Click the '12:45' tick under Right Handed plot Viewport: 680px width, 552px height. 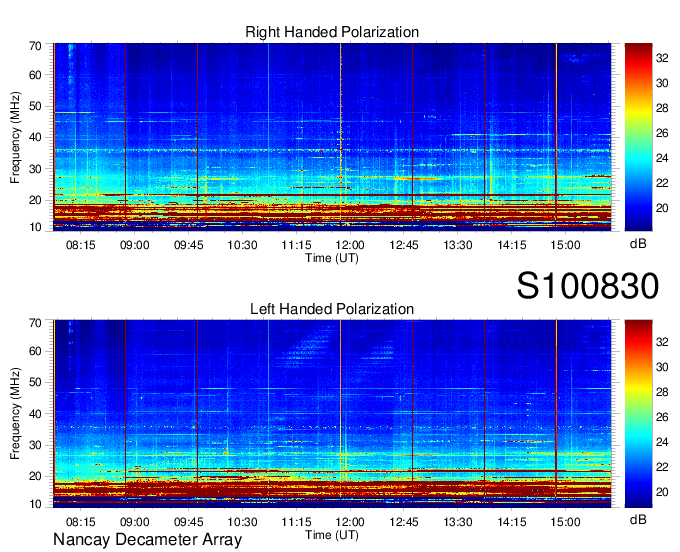[404, 245]
